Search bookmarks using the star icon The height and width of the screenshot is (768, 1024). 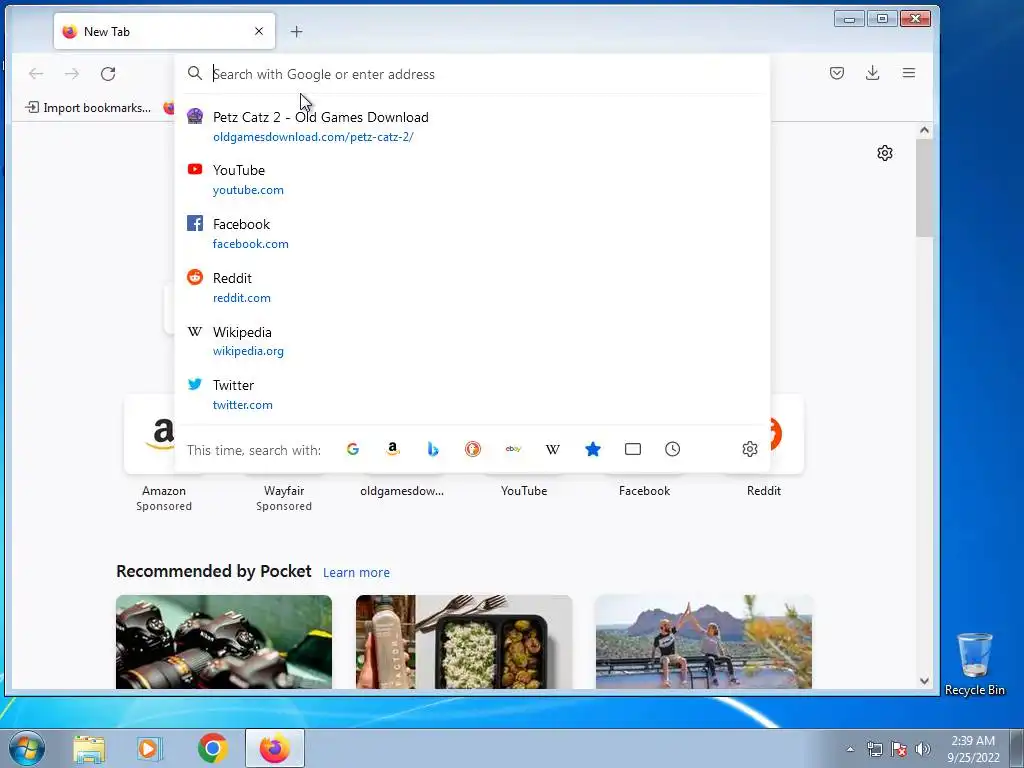[593, 449]
